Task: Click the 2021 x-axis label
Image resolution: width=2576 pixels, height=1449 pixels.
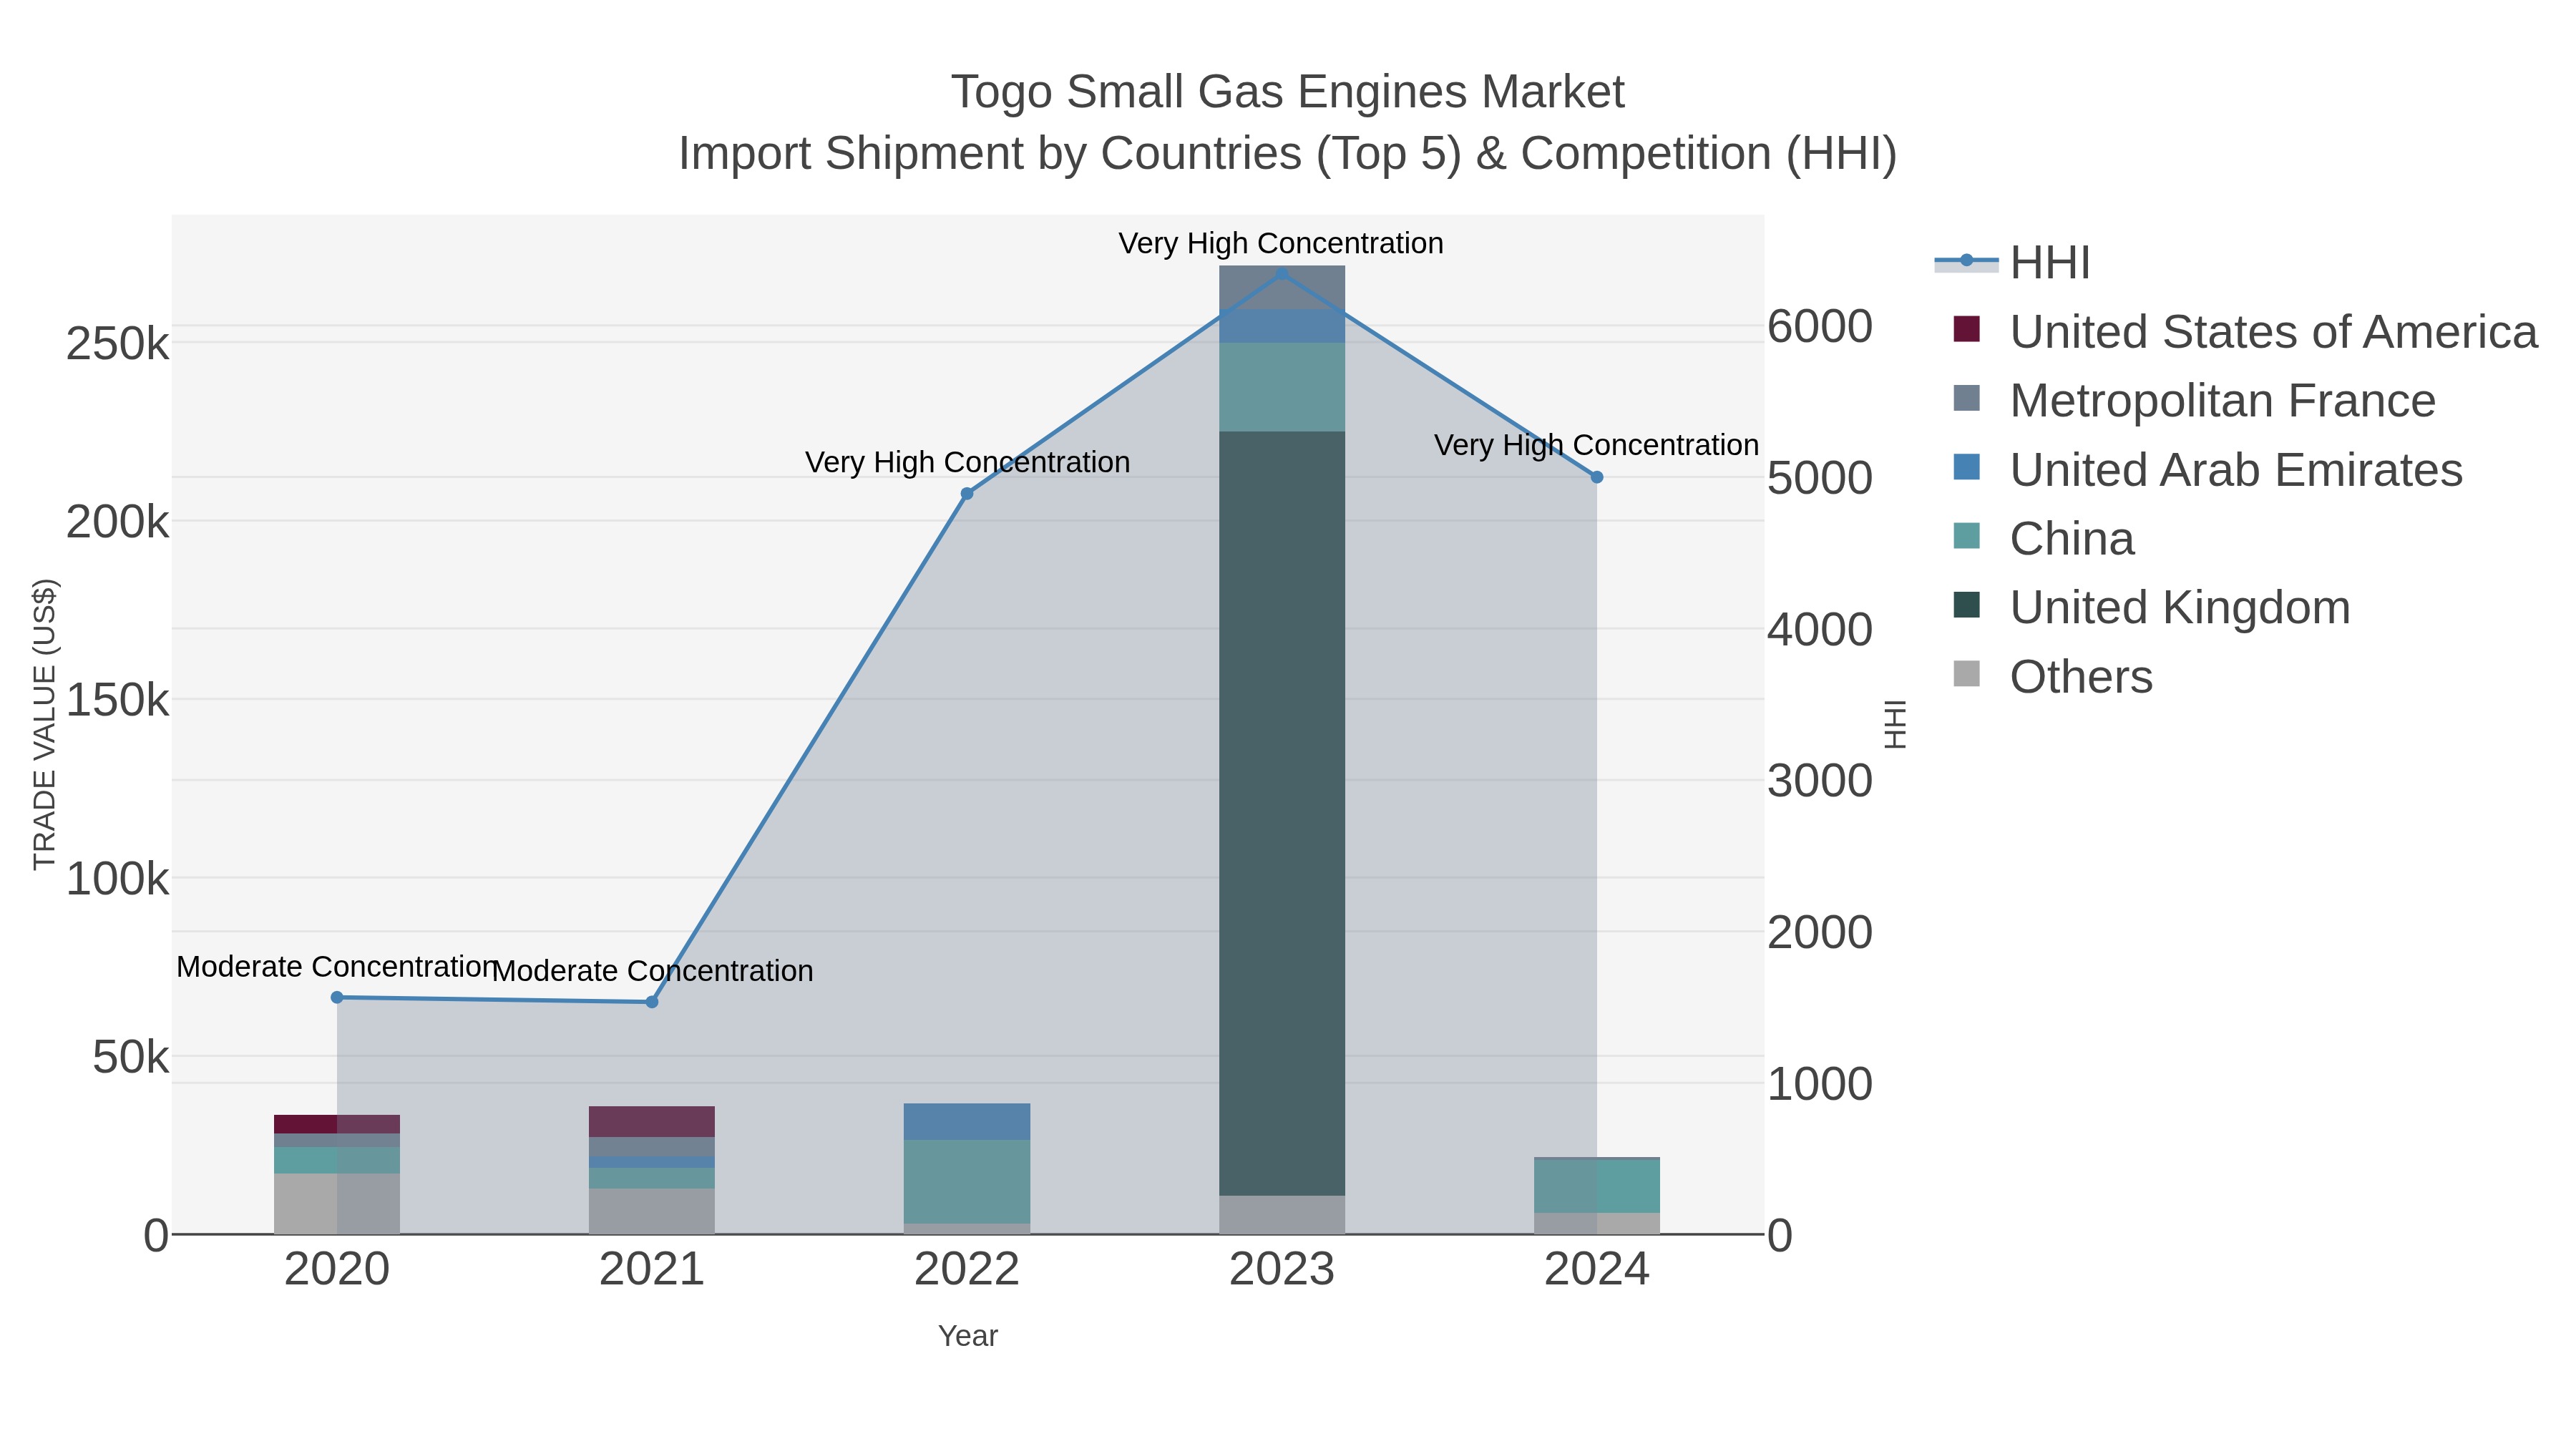Action: 652,1270
